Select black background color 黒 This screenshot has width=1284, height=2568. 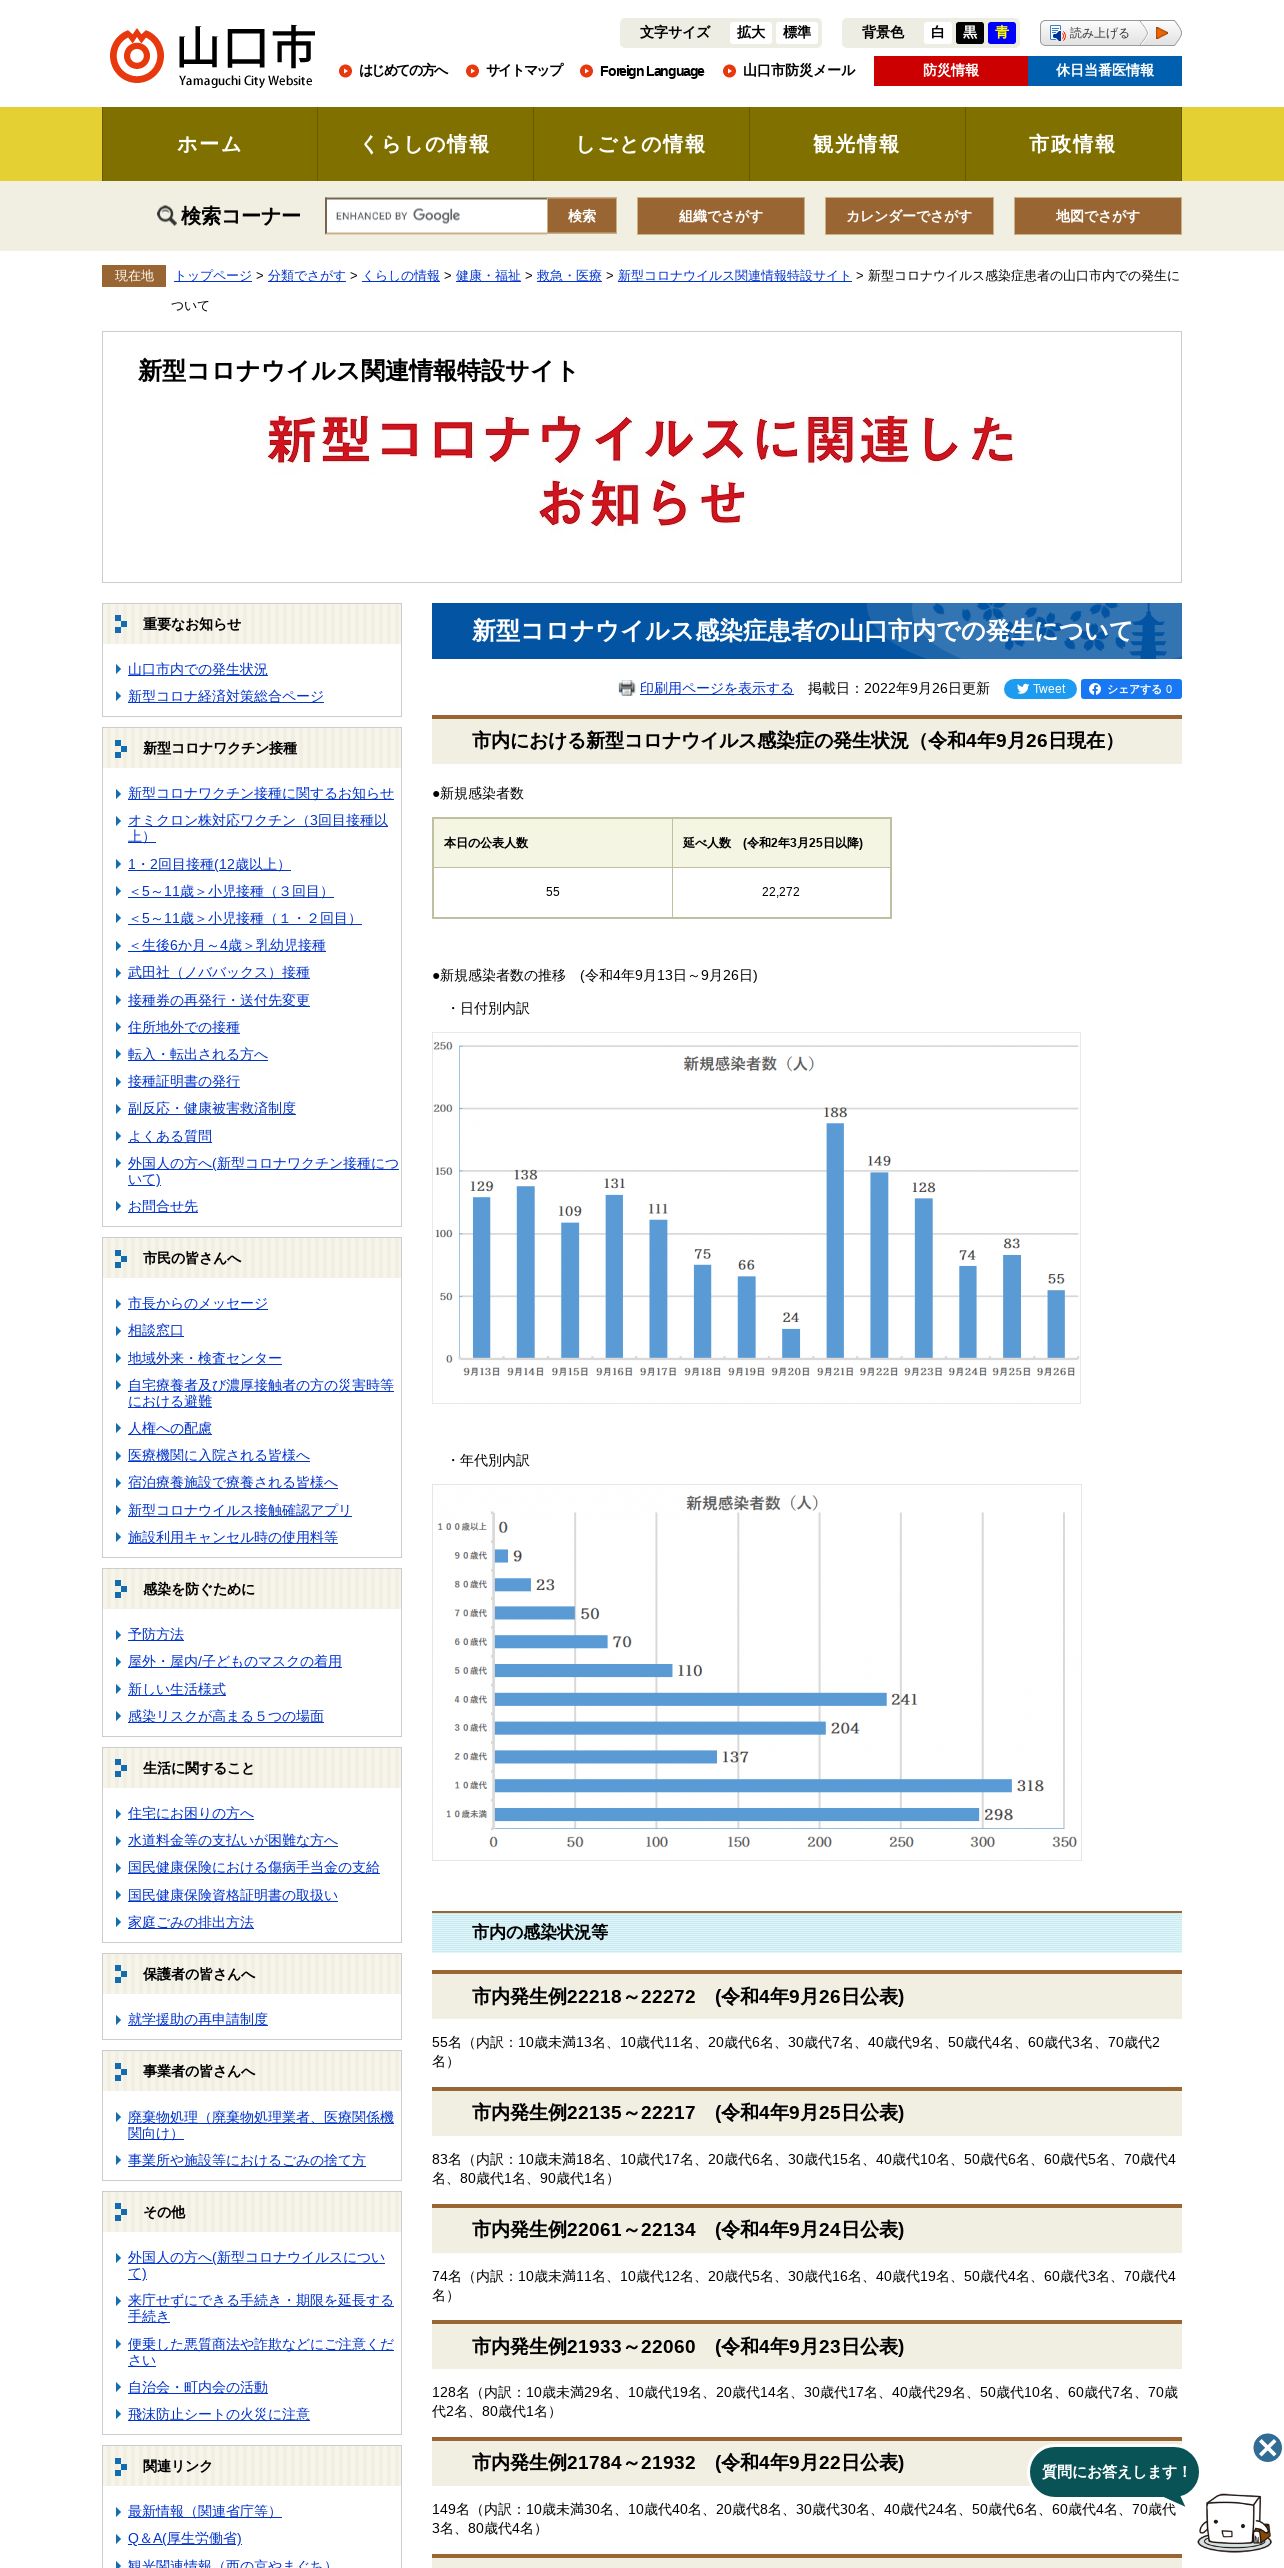click(x=969, y=33)
